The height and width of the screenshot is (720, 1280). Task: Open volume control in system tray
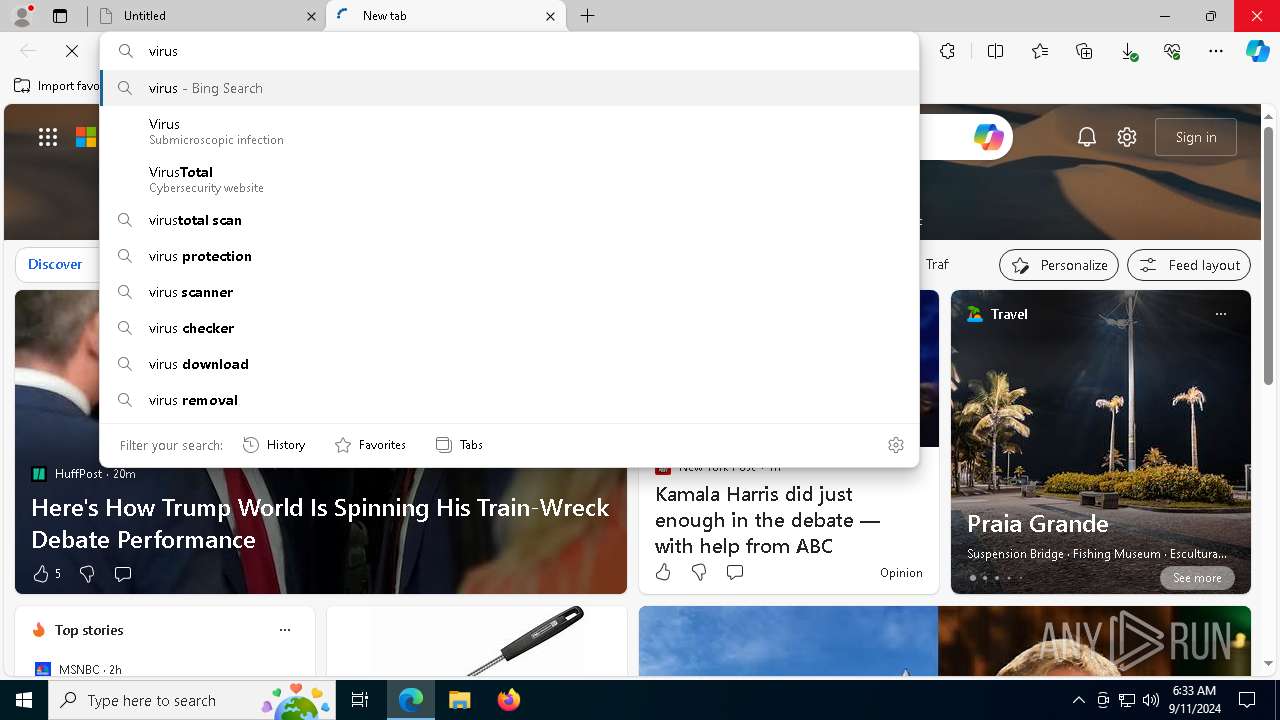pyautogui.click(x=1150, y=700)
